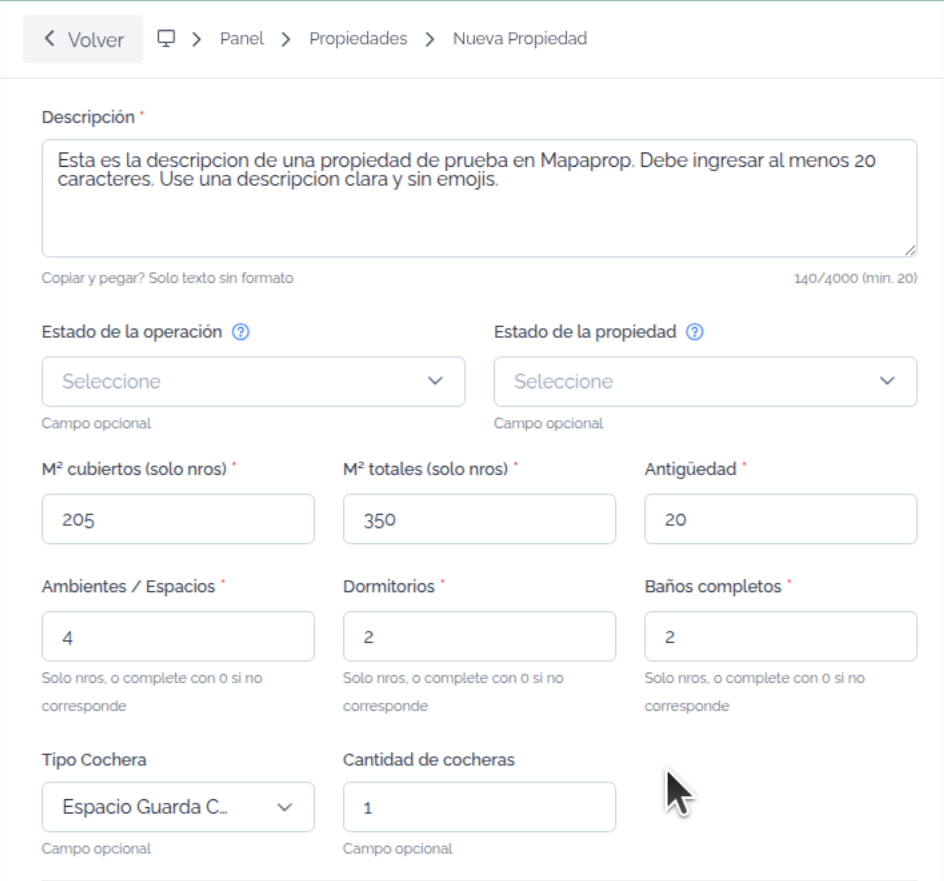944x881 pixels.
Task: Click the monitor icon in breadcrumb
Action: tap(166, 39)
